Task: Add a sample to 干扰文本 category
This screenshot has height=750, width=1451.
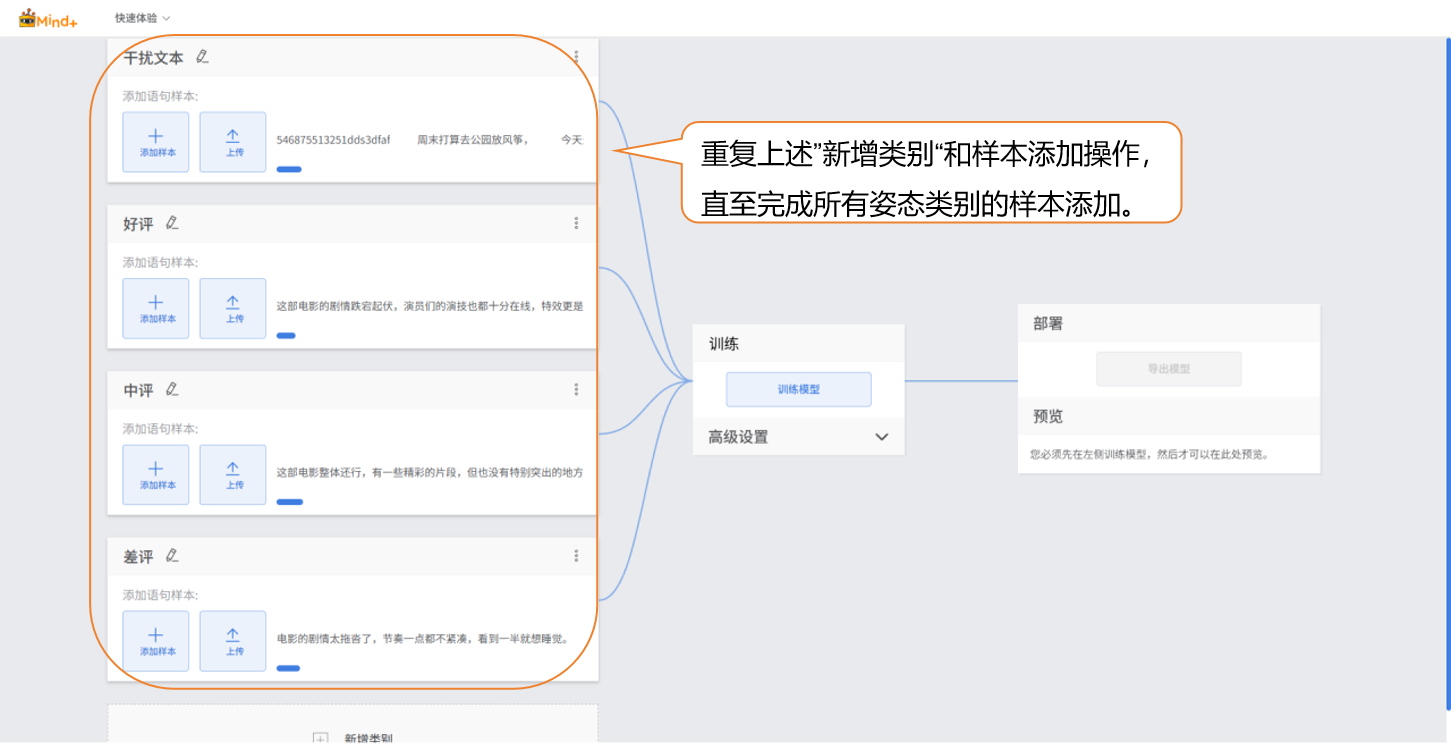Action: 156,142
